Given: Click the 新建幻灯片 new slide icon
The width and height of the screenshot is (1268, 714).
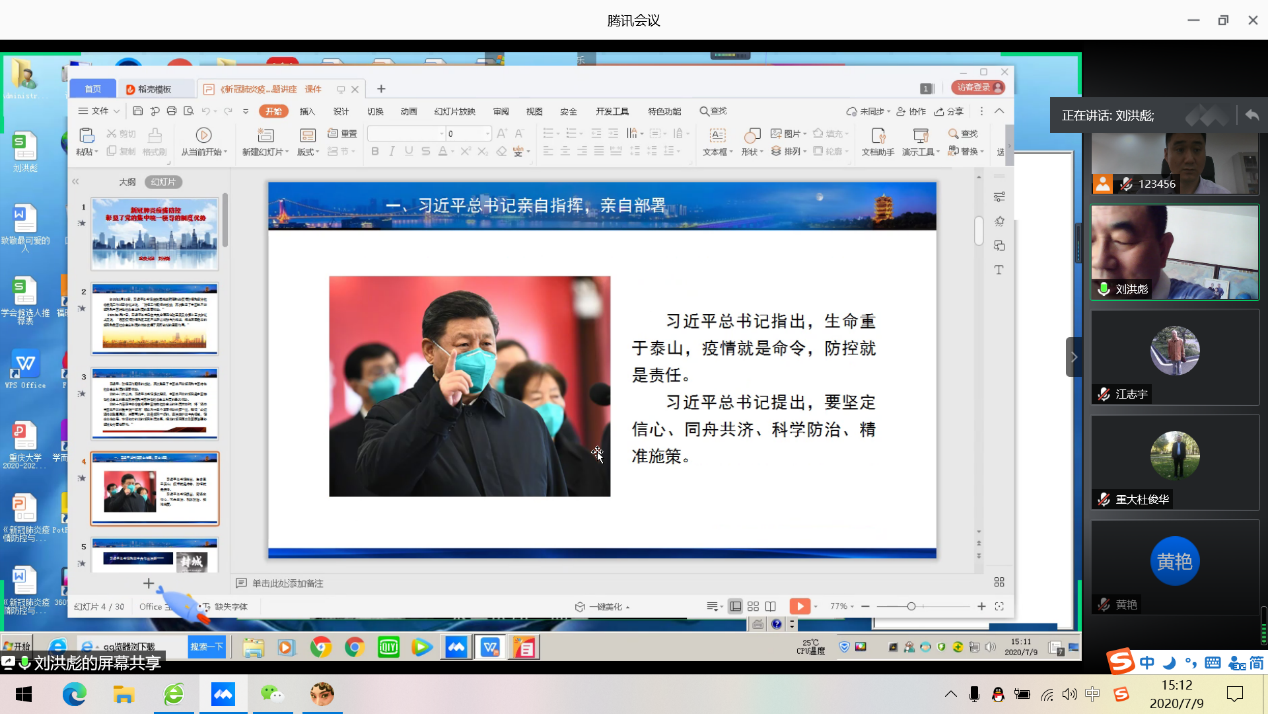Looking at the screenshot, I should [x=265, y=135].
